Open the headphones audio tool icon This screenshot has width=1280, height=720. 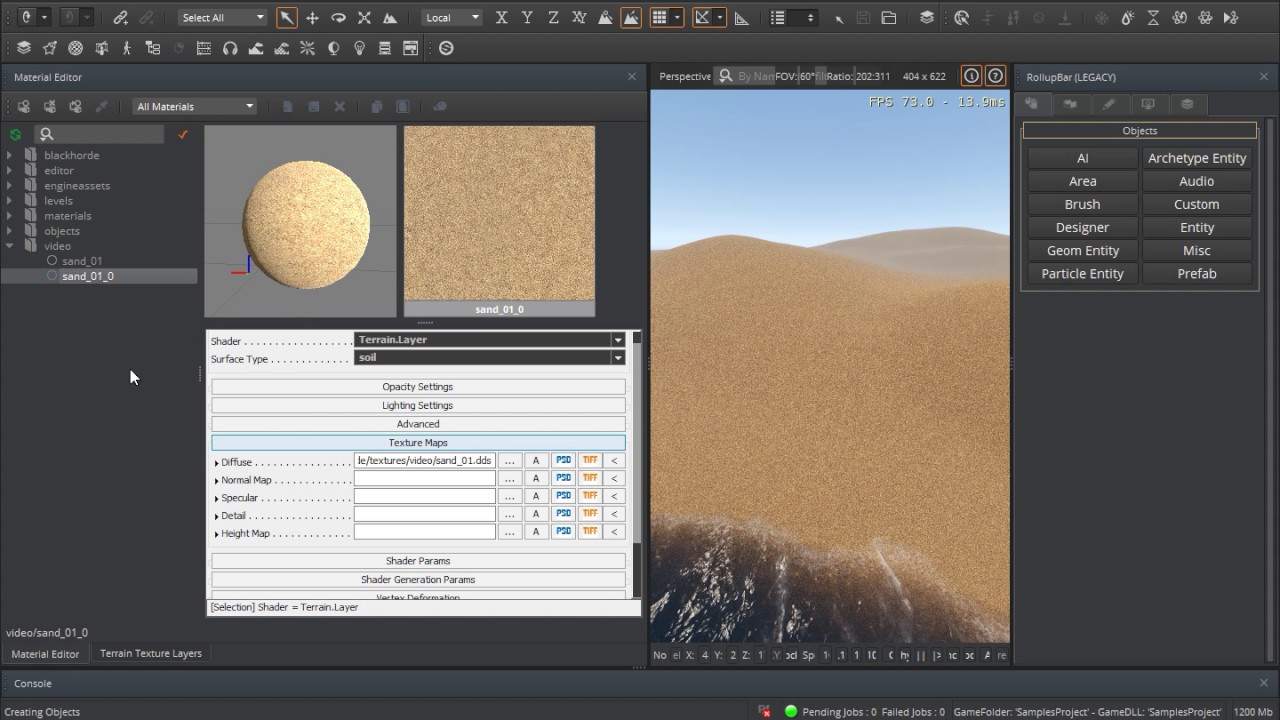[230, 48]
